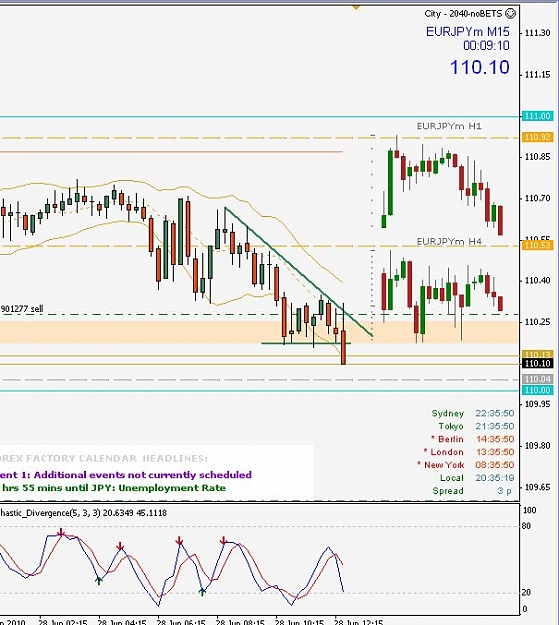
Task: Click the "111.15" price axis value
Action: (x=537, y=75)
